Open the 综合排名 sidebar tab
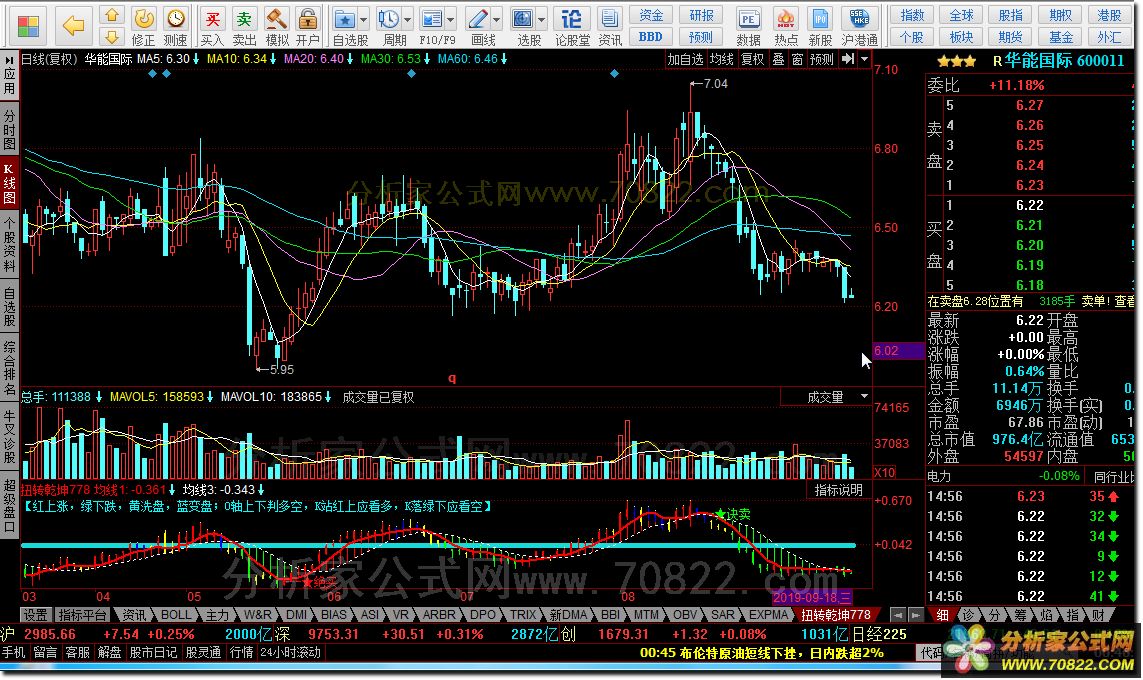The image size is (1143, 680). pyautogui.click(x=9, y=370)
